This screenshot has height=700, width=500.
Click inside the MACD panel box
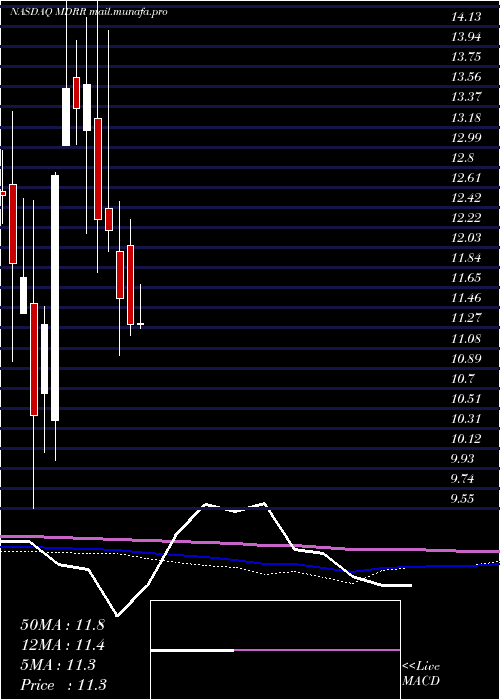tap(275, 650)
